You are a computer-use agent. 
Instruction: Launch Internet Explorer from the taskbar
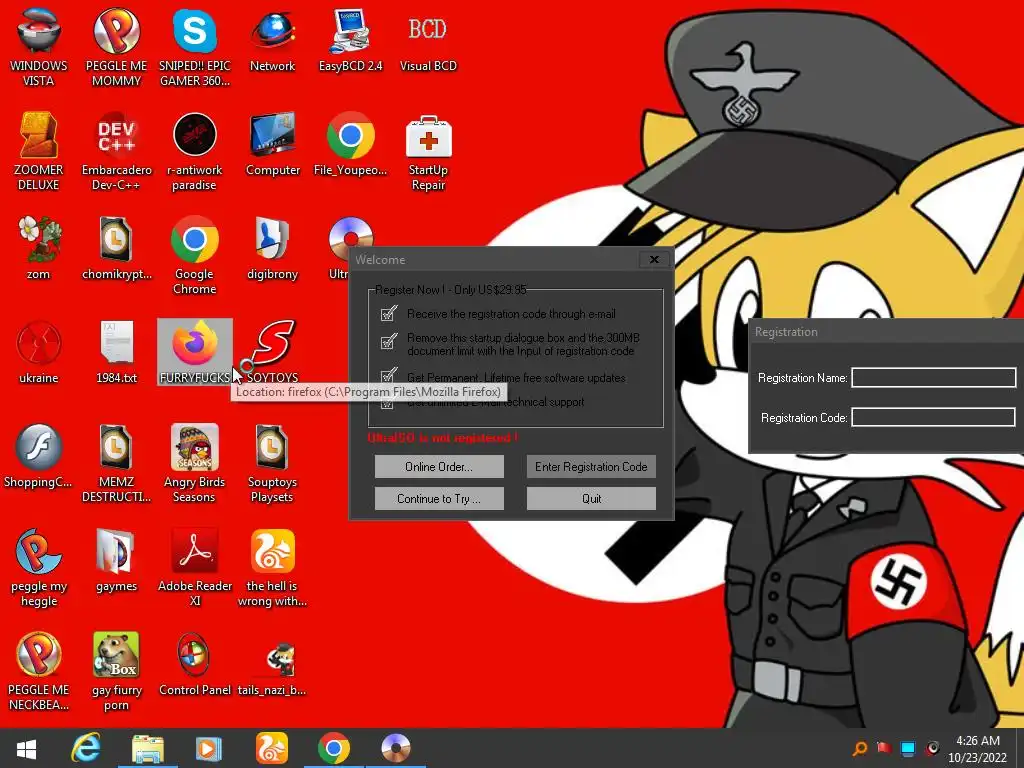(x=86, y=748)
